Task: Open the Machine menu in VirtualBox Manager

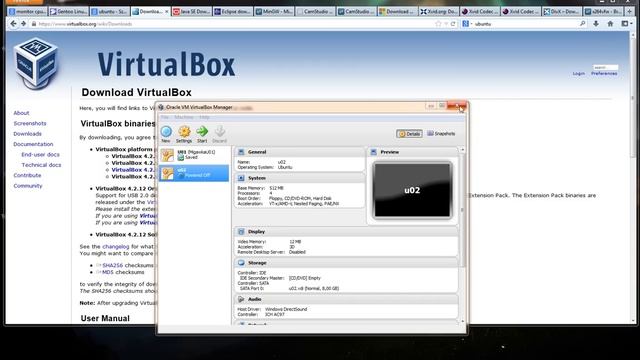Action: (184, 117)
